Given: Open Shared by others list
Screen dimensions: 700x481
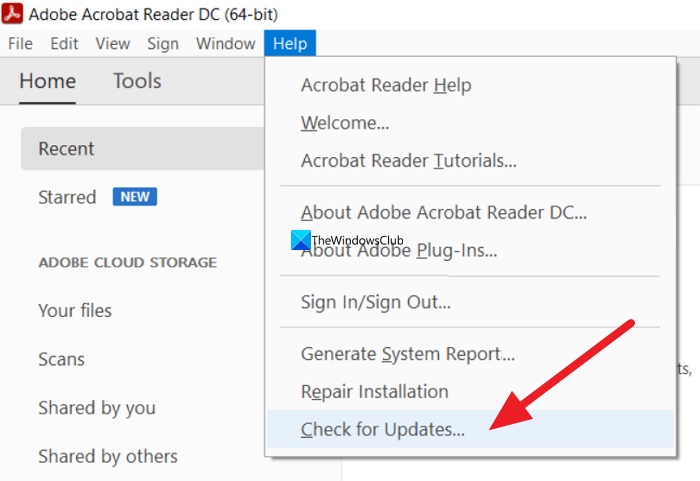Looking at the screenshot, I should click(108, 457).
